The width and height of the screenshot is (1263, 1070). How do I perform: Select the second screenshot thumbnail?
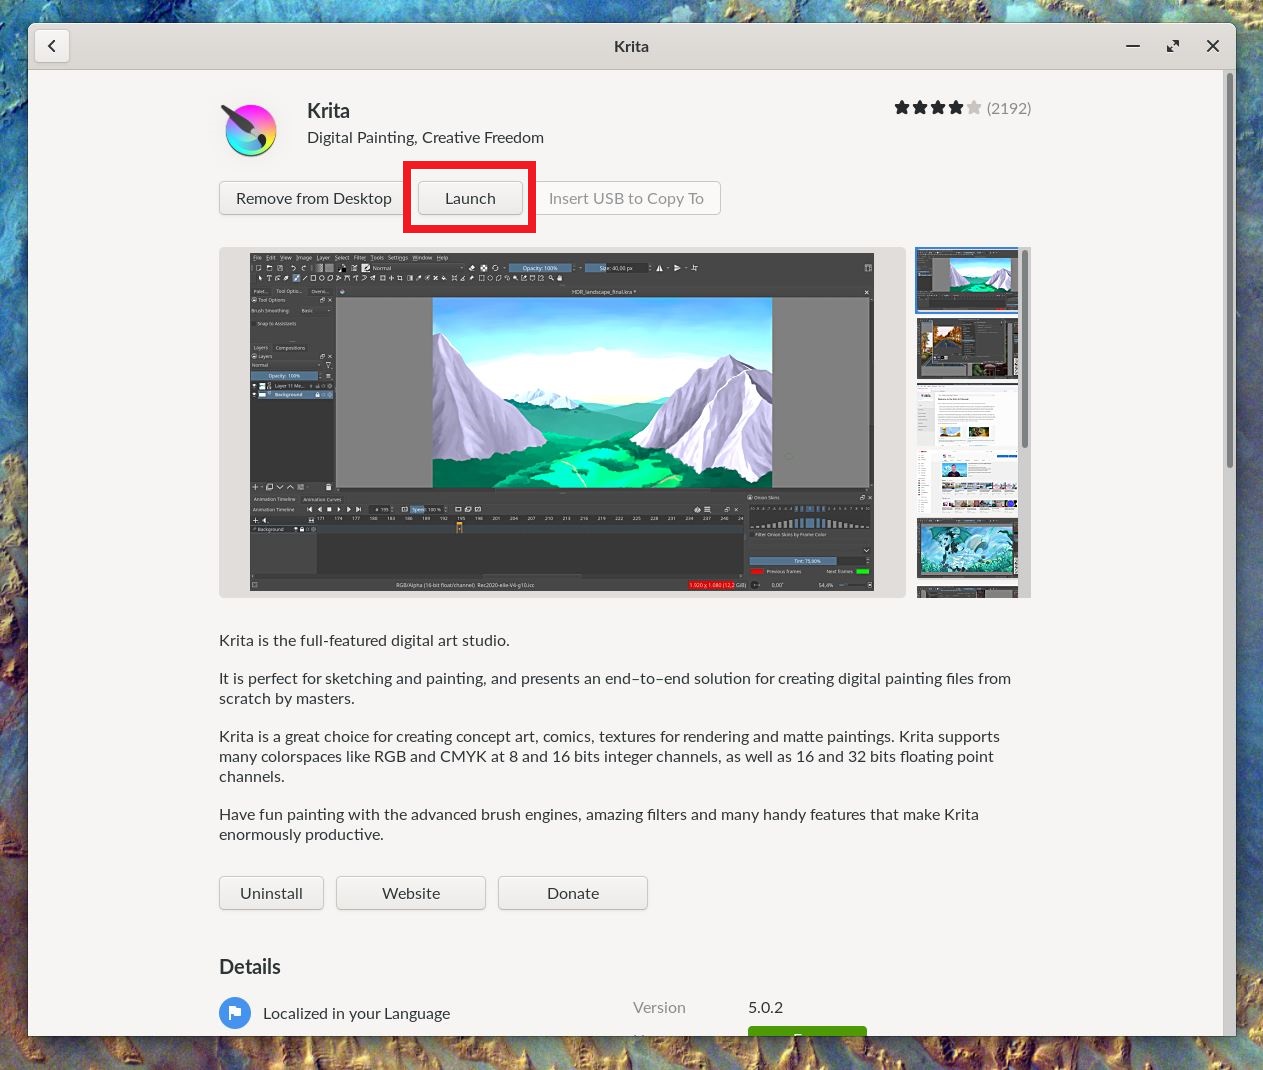[x=967, y=348]
